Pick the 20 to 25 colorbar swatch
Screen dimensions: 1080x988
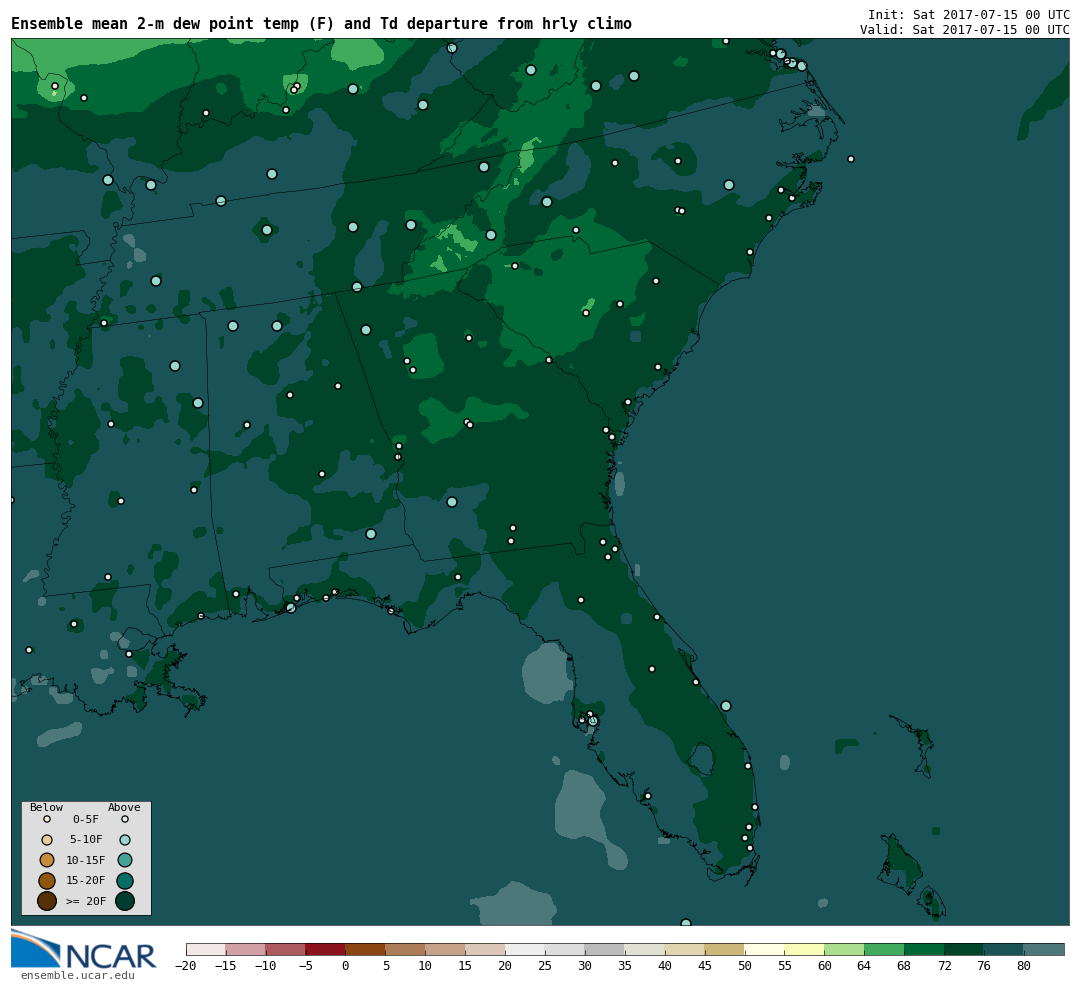pyautogui.click(x=526, y=949)
